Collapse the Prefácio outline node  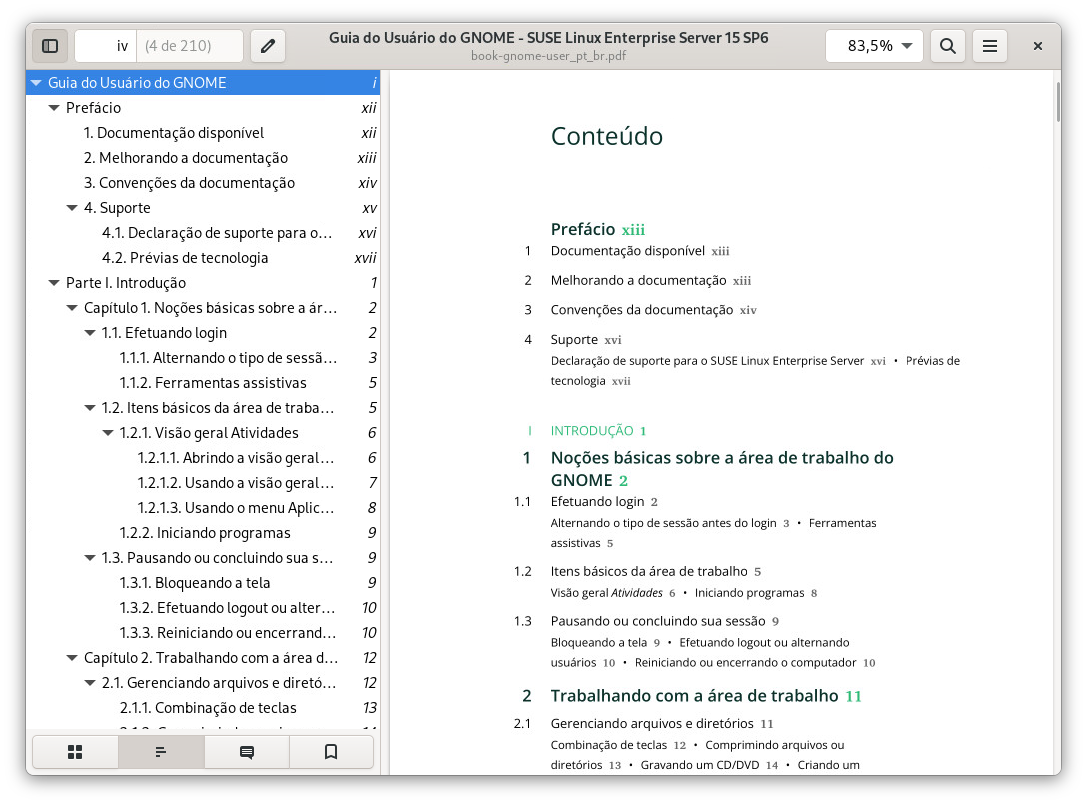pyautogui.click(x=54, y=108)
